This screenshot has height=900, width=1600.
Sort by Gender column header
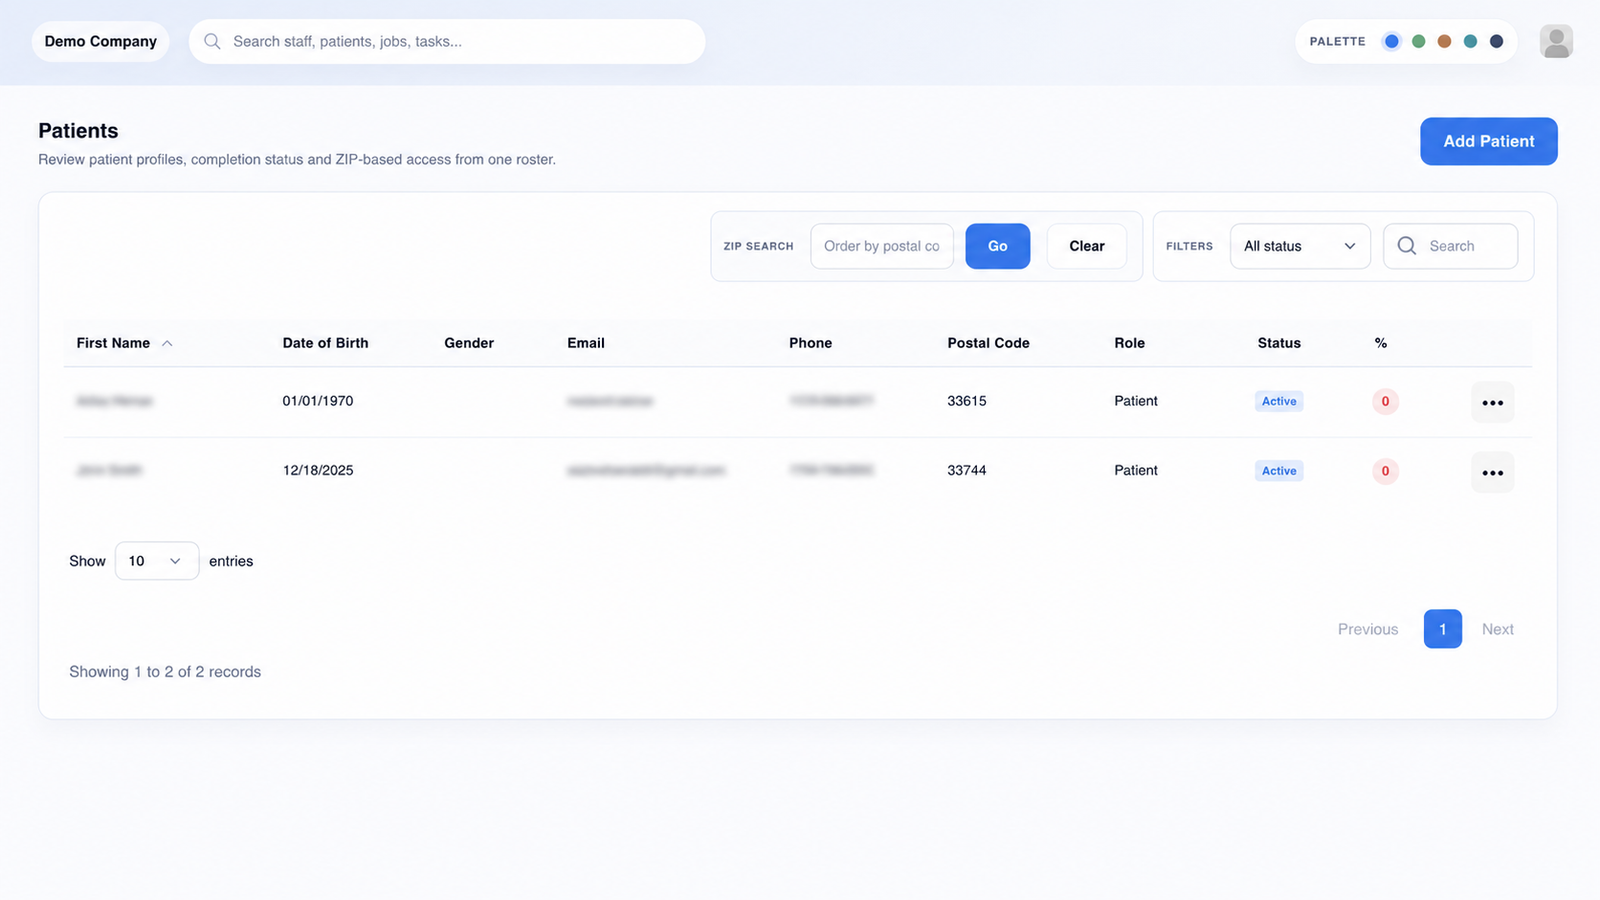tap(469, 343)
